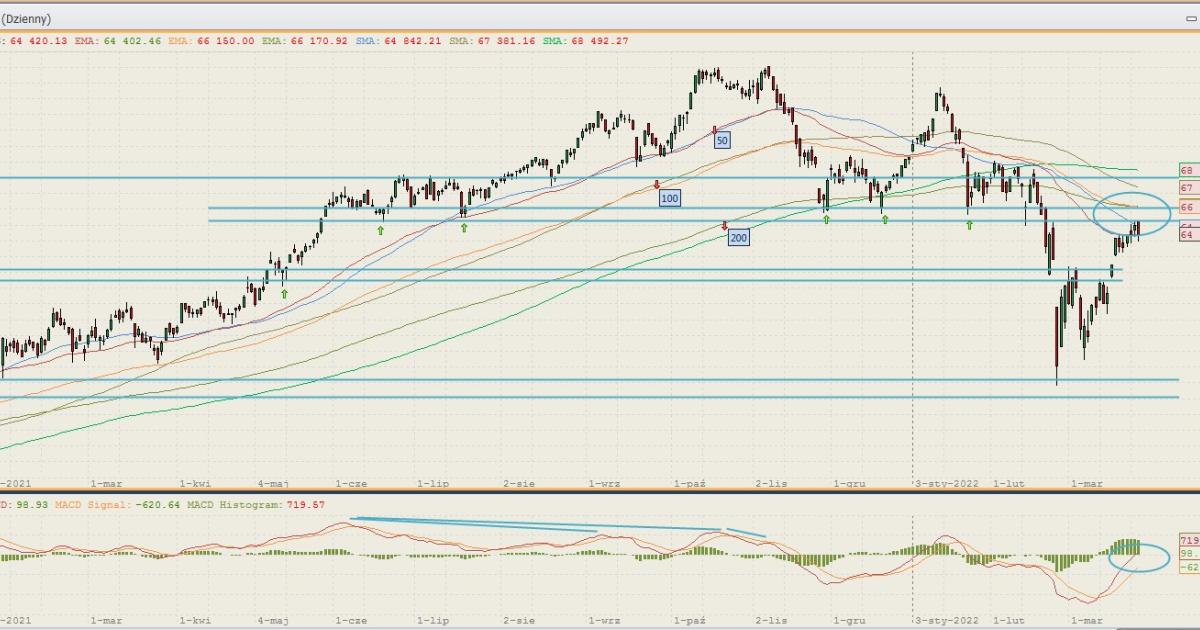This screenshot has width=1200, height=630.
Task: Click the green up arrow right of the 3-sty-2022 dashed line
Action: point(969,226)
